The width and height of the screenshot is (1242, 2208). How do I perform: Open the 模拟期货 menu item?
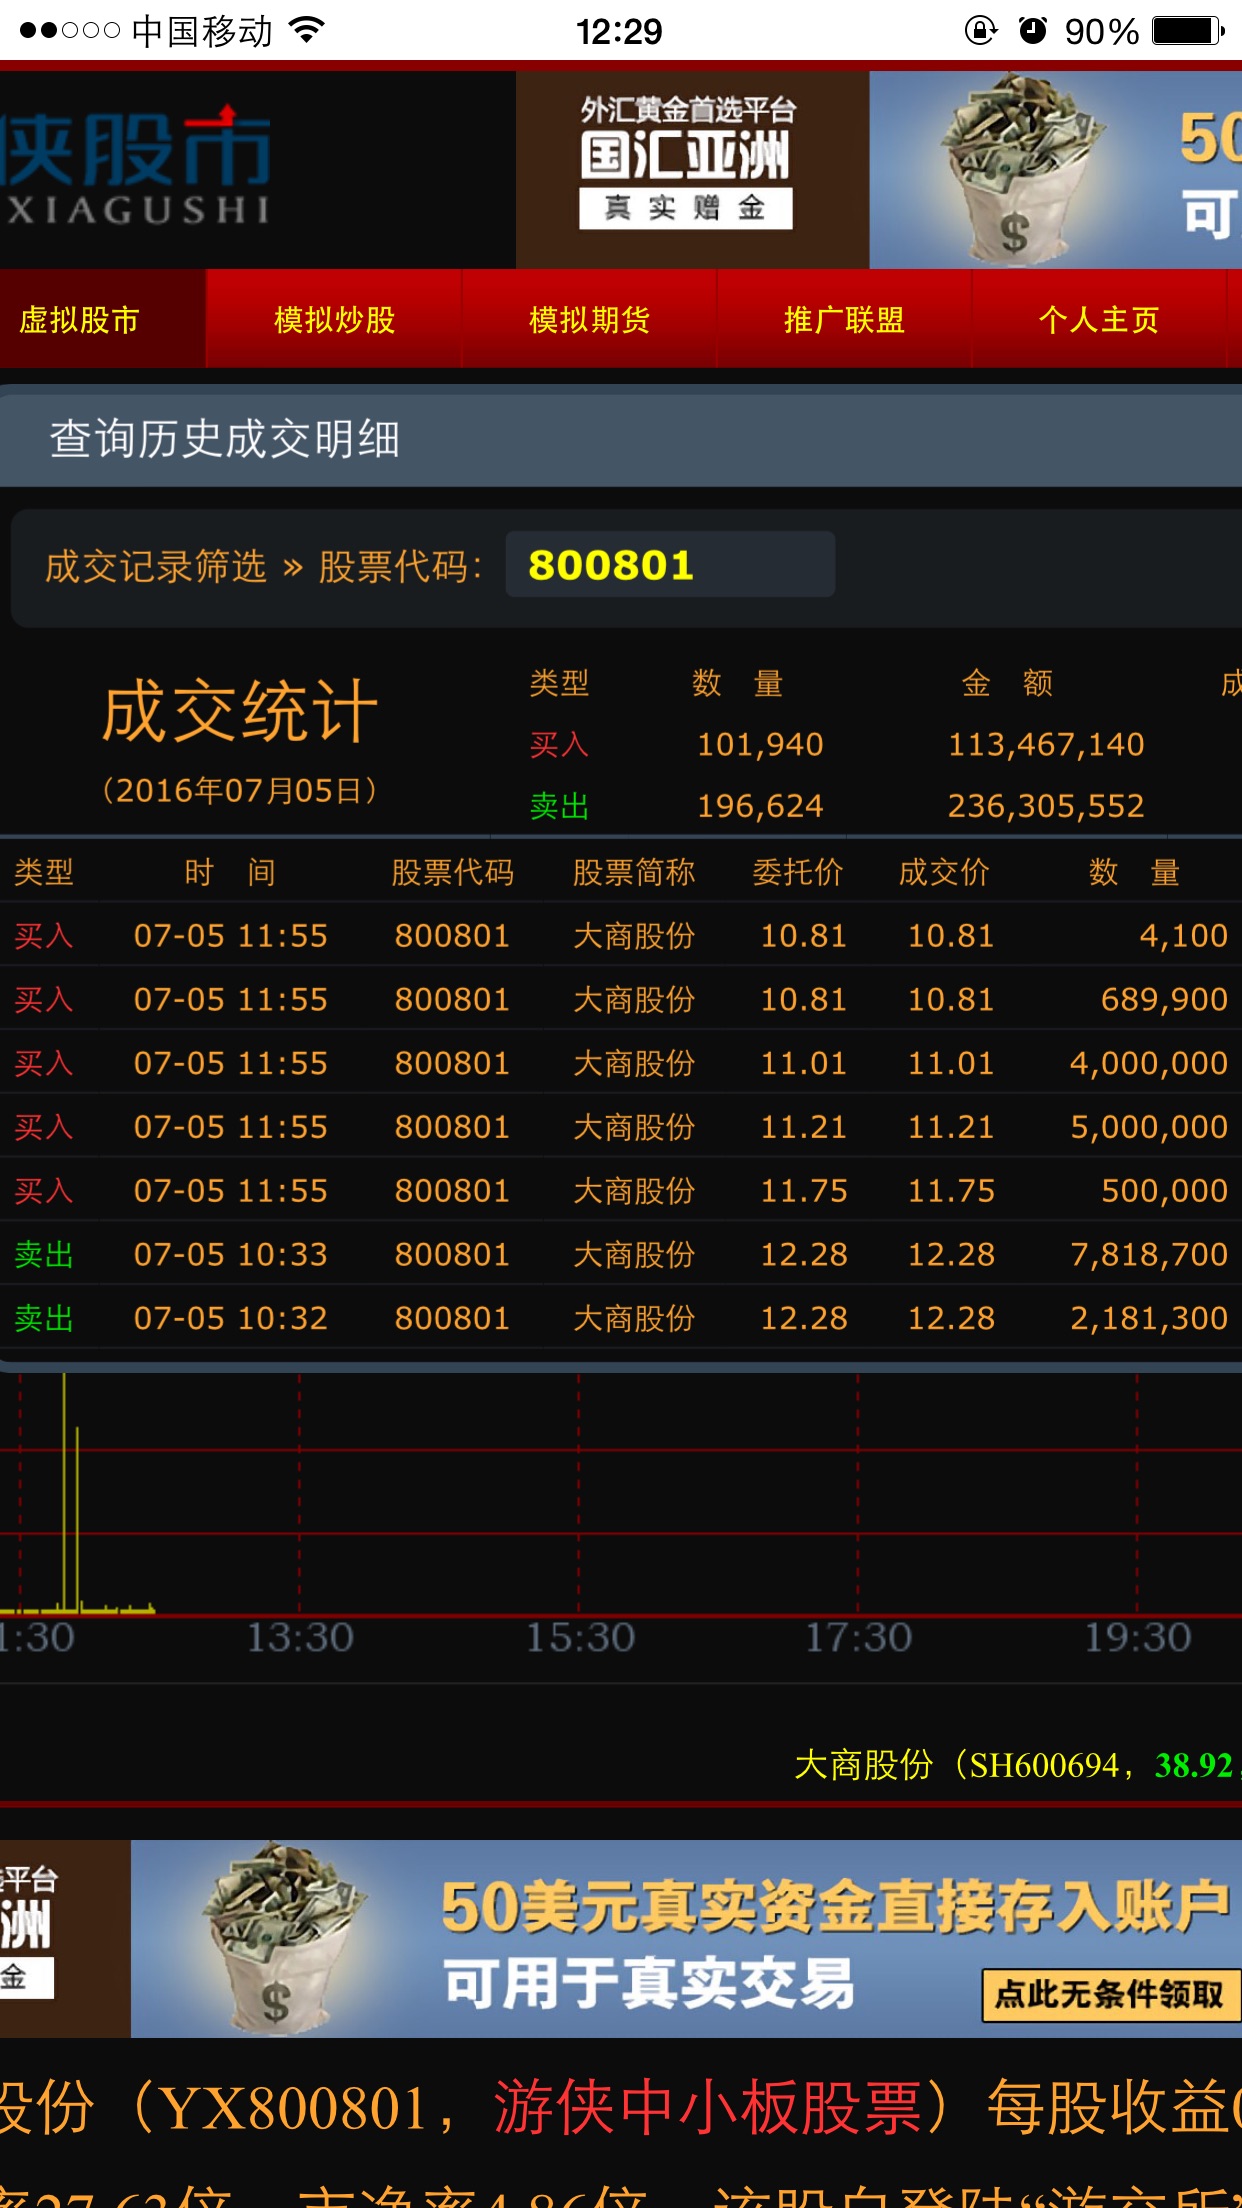(x=589, y=320)
